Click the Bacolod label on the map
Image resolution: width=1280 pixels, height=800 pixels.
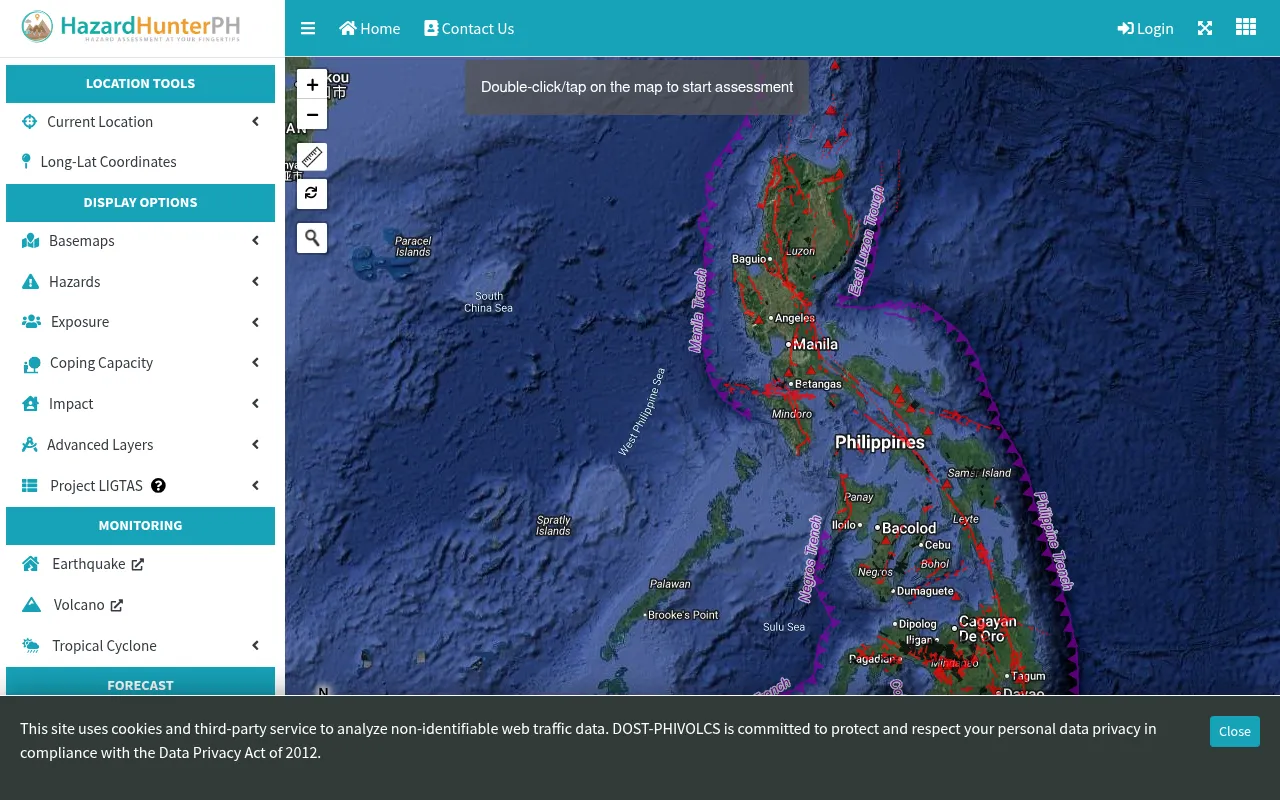909,528
